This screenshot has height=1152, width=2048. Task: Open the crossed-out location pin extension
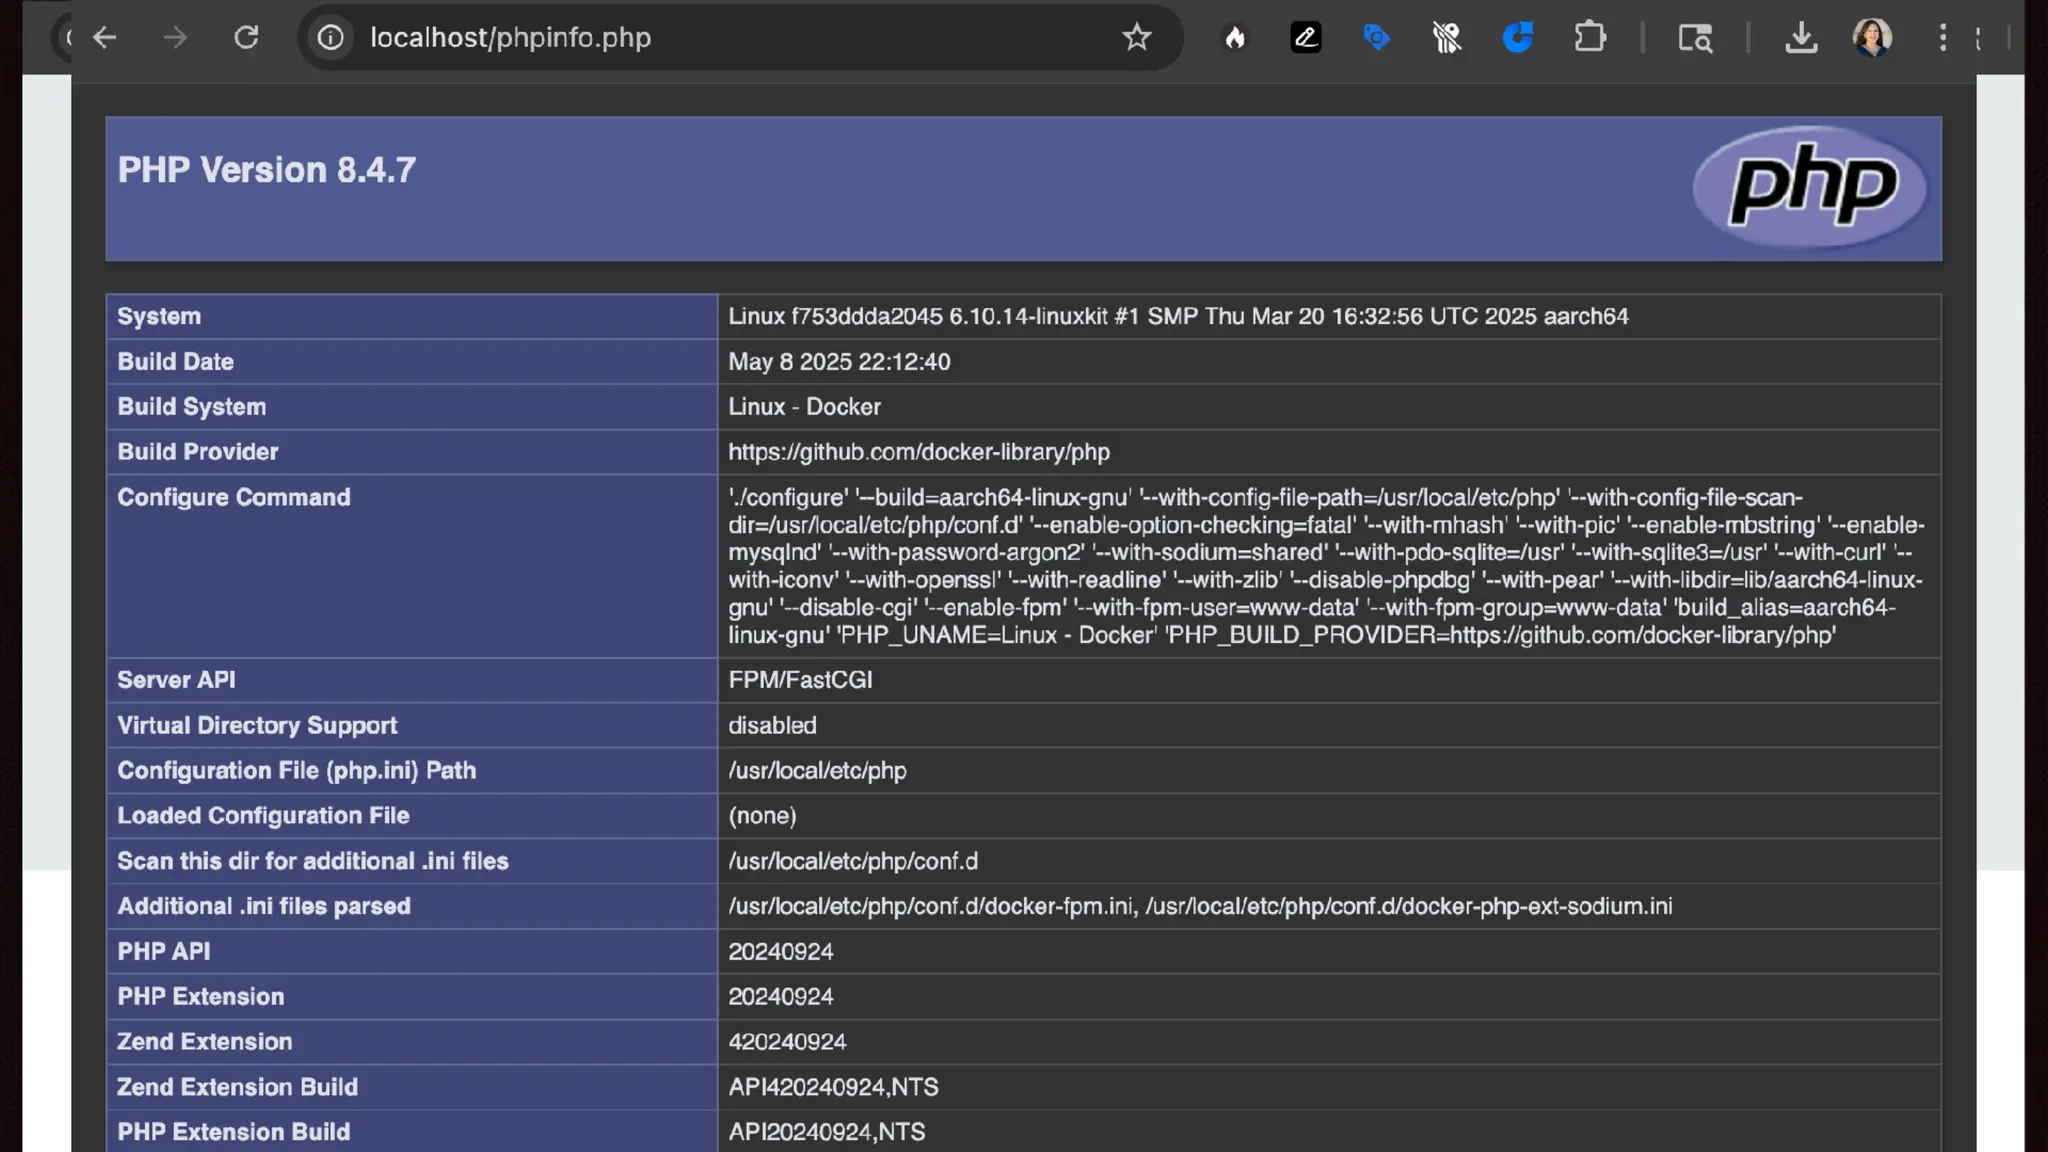[1446, 38]
